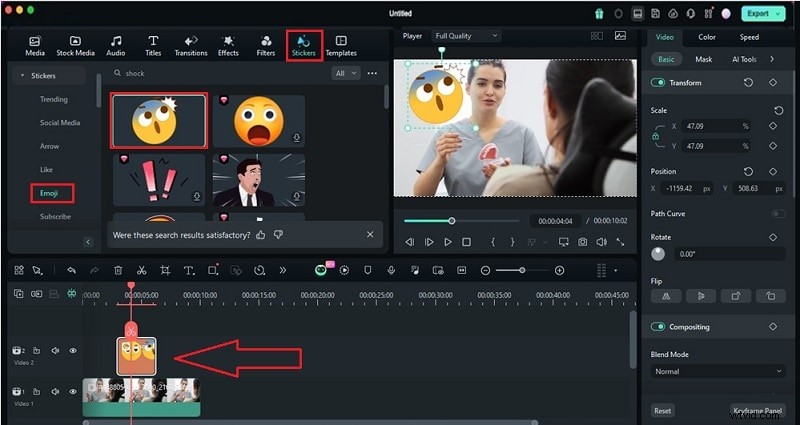The image size is (800, 425).
Task: Select the AI Tools sub-tab
Action: 744,59
